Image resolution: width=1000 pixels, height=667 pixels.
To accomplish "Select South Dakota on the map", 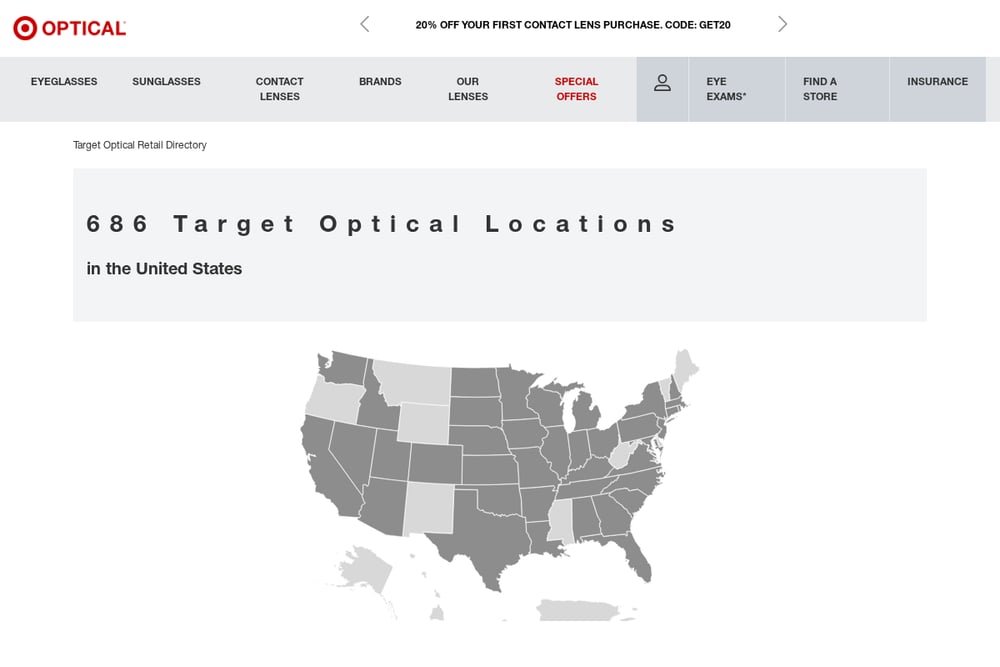I will tap(475, 411).
